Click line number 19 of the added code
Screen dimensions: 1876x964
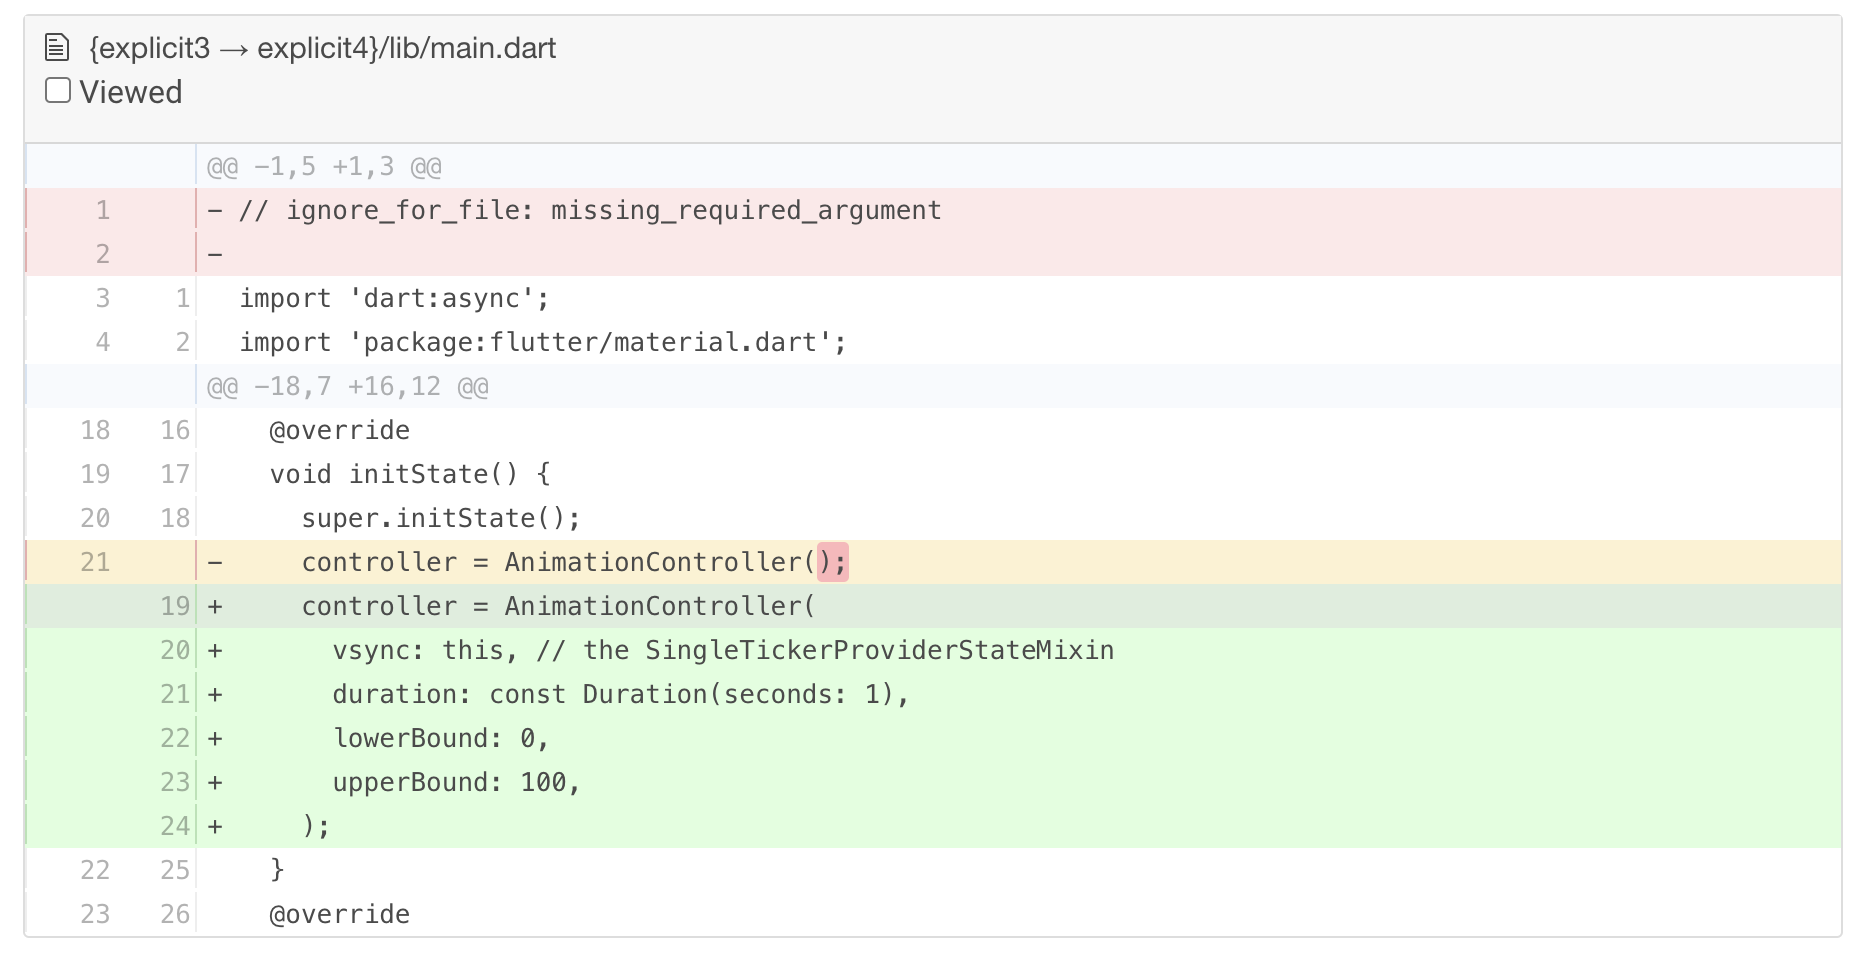174,605
